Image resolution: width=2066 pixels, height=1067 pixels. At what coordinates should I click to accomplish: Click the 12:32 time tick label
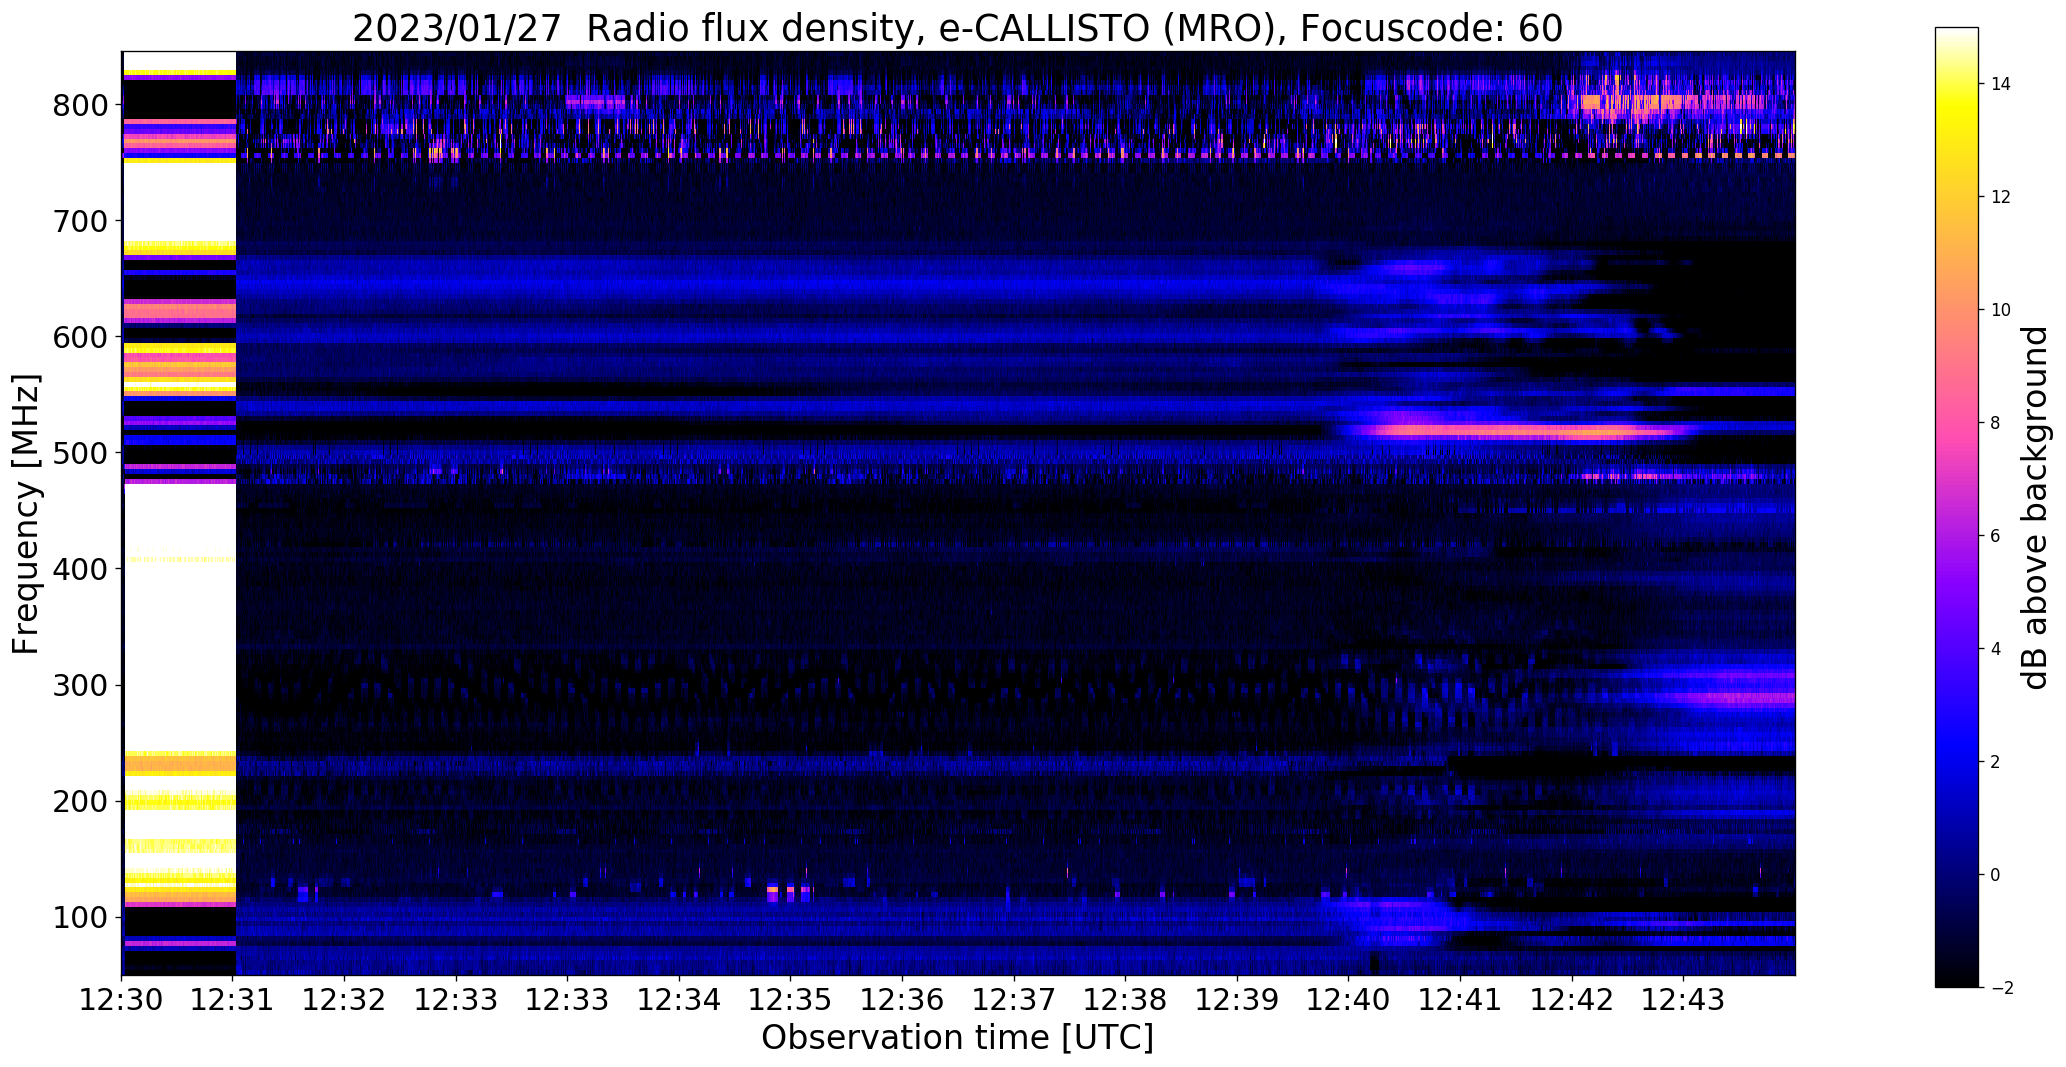tap(345, 1000)
